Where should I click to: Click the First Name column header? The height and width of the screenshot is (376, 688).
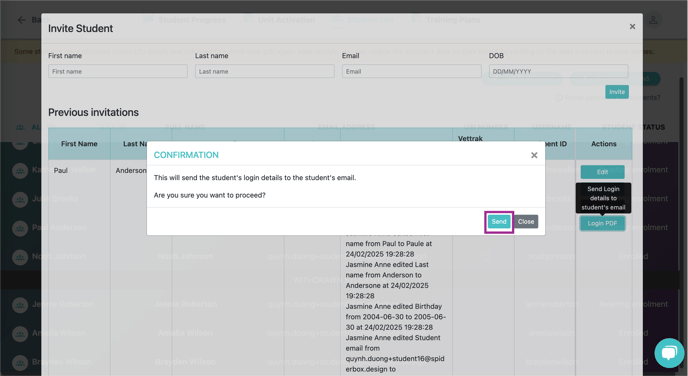pos(79,144)
